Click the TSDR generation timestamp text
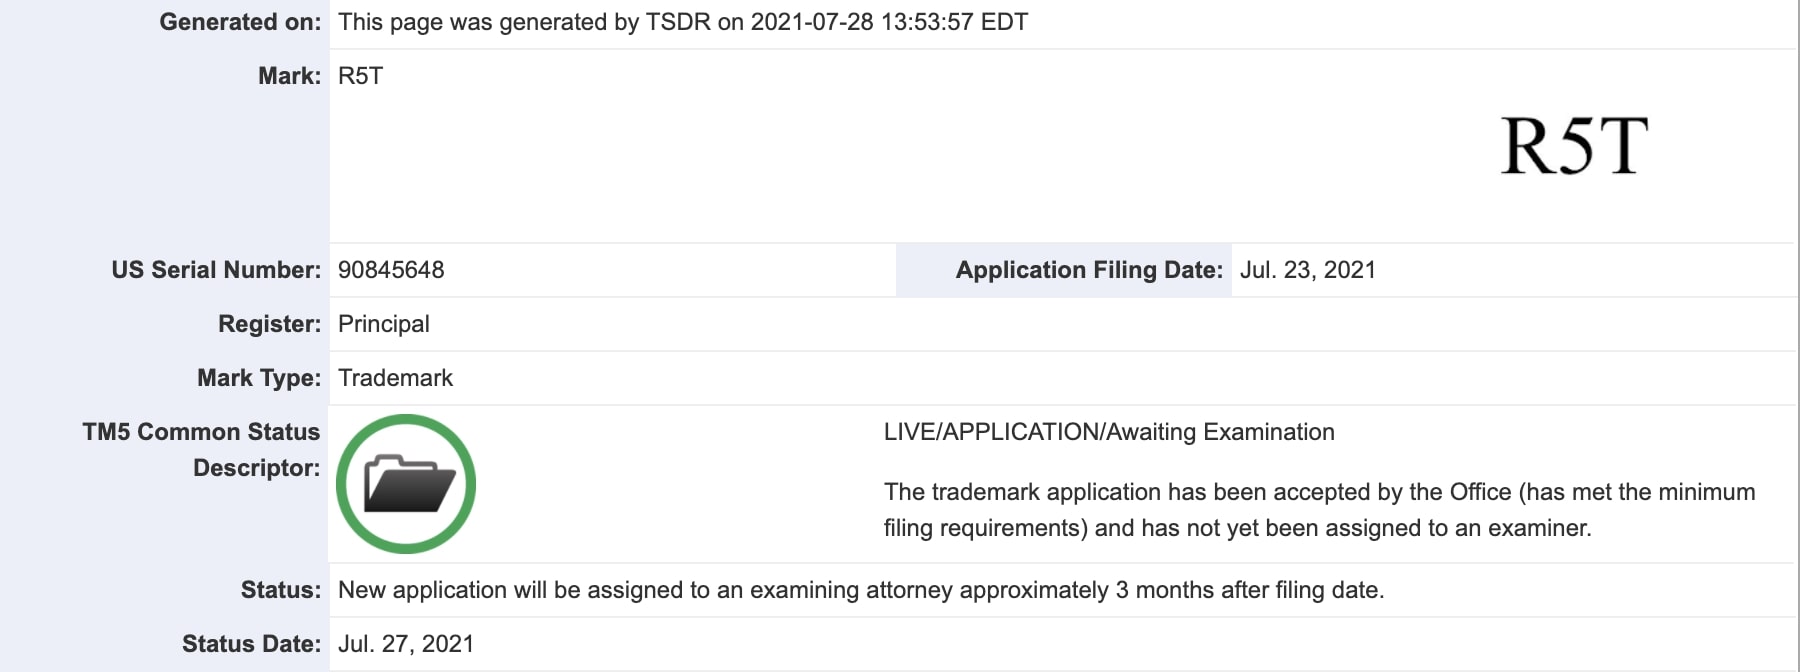 [x=683, y=22]
